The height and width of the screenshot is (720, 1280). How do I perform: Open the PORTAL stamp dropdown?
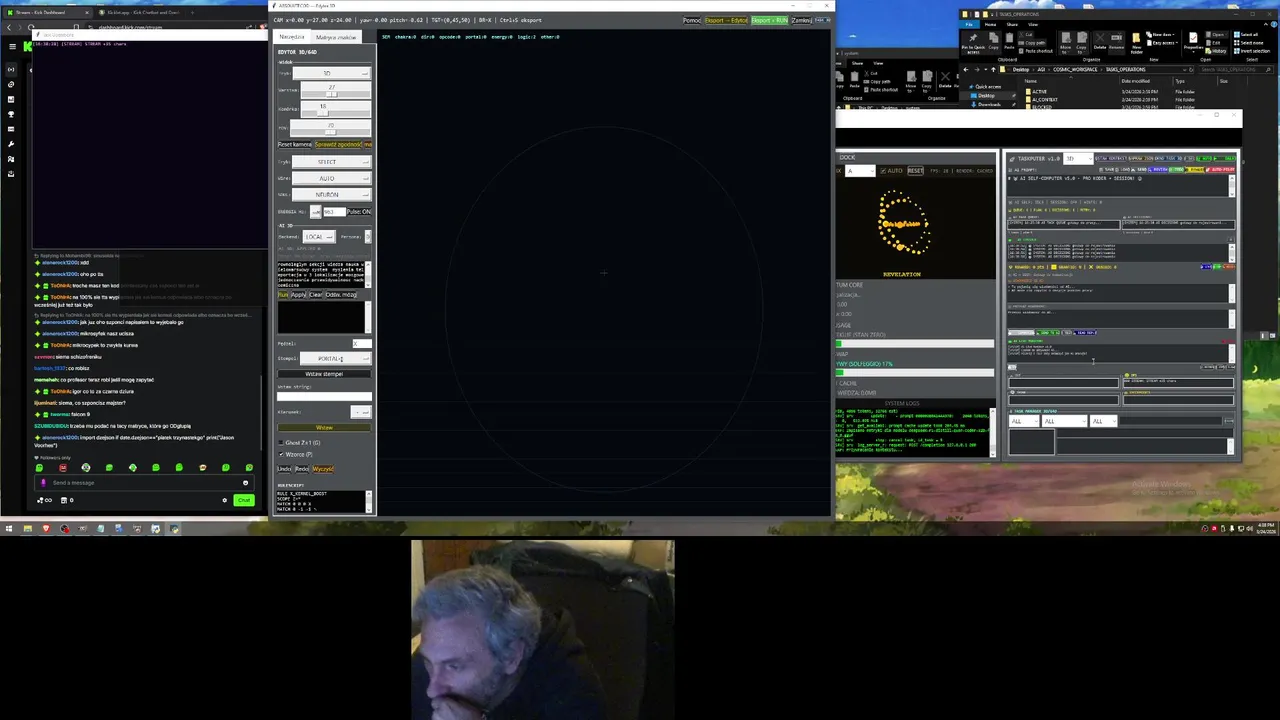point(334,358)
